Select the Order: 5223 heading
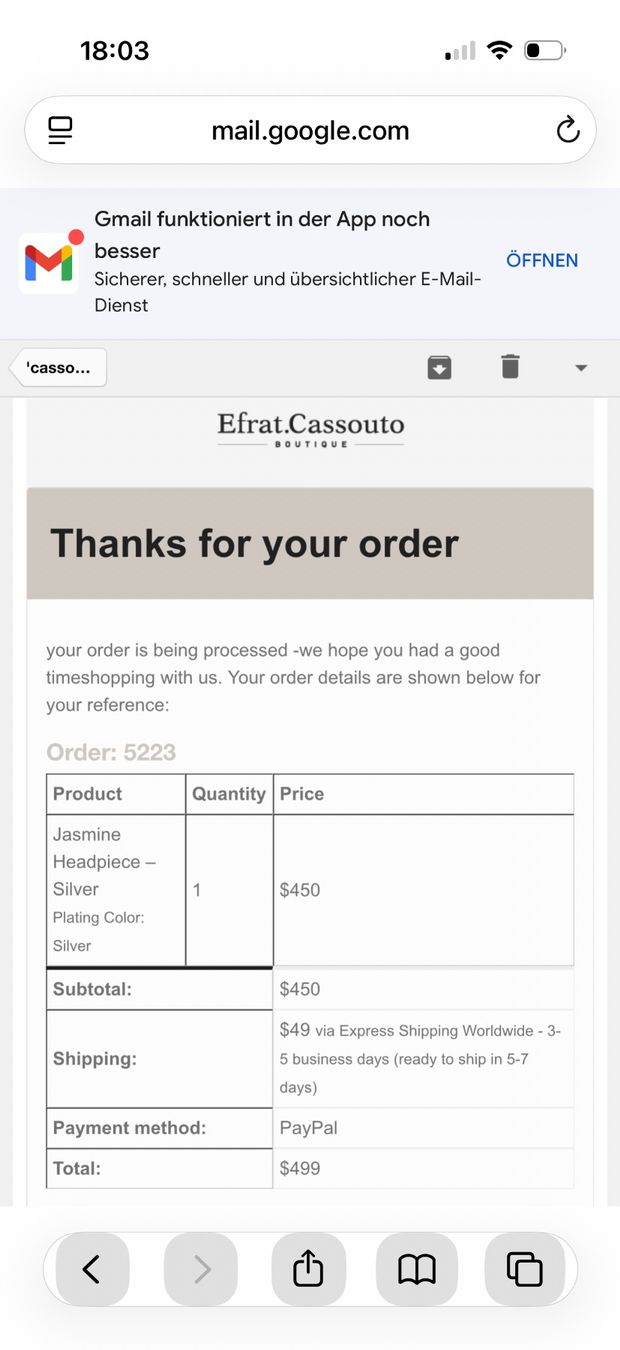This screenshot has width=620, height=1350. 111,752
